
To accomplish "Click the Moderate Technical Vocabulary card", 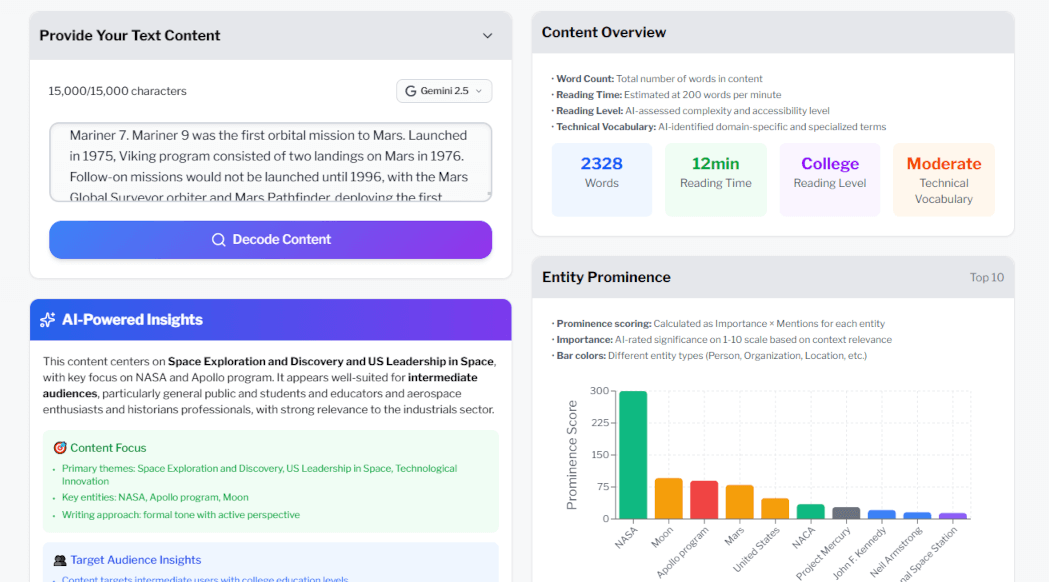I will pyautogui.click(x=943, y=178).
